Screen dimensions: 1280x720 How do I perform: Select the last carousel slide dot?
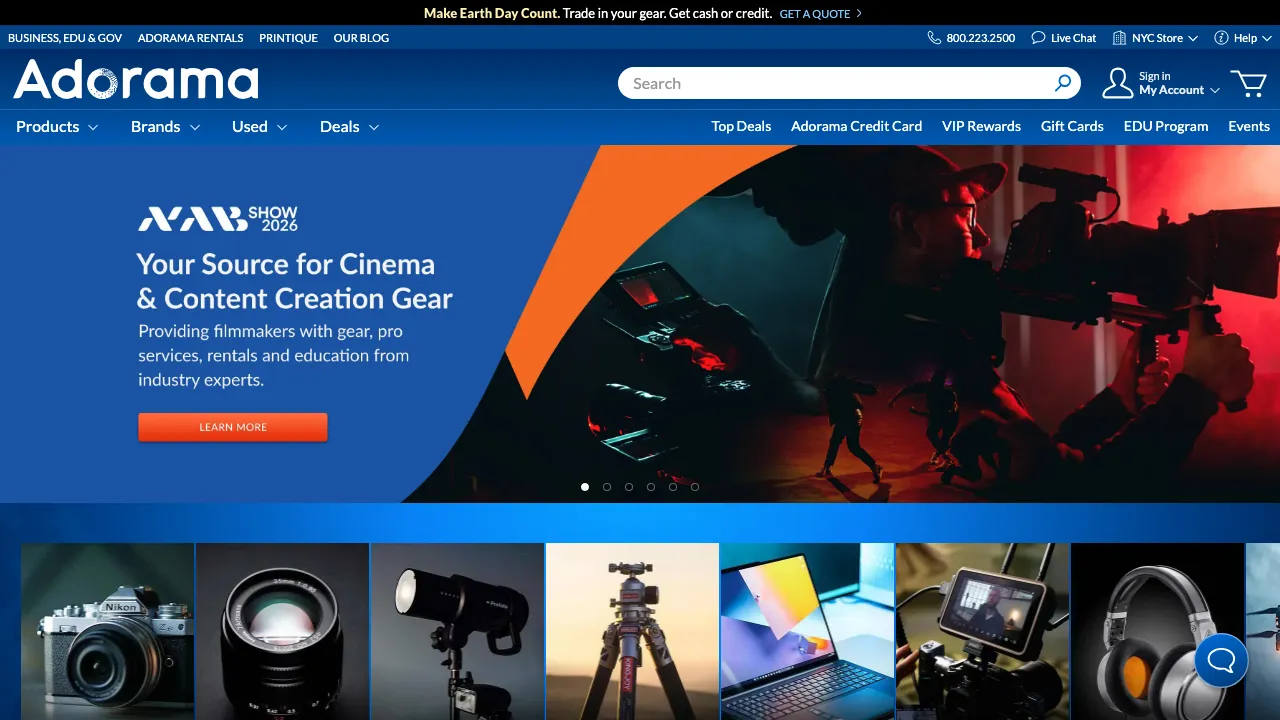click(695, 487)
